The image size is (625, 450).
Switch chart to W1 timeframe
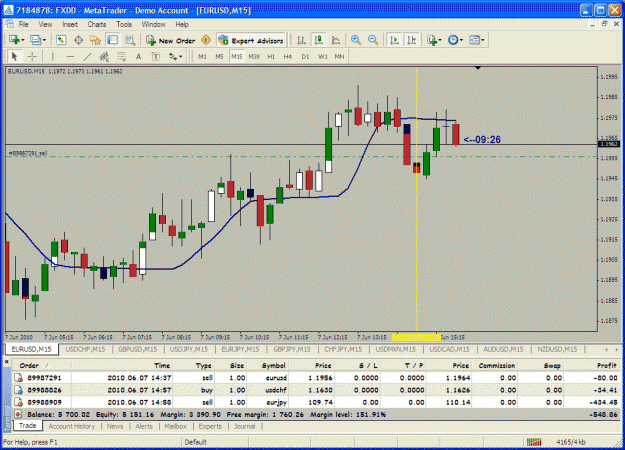[322, 57]
